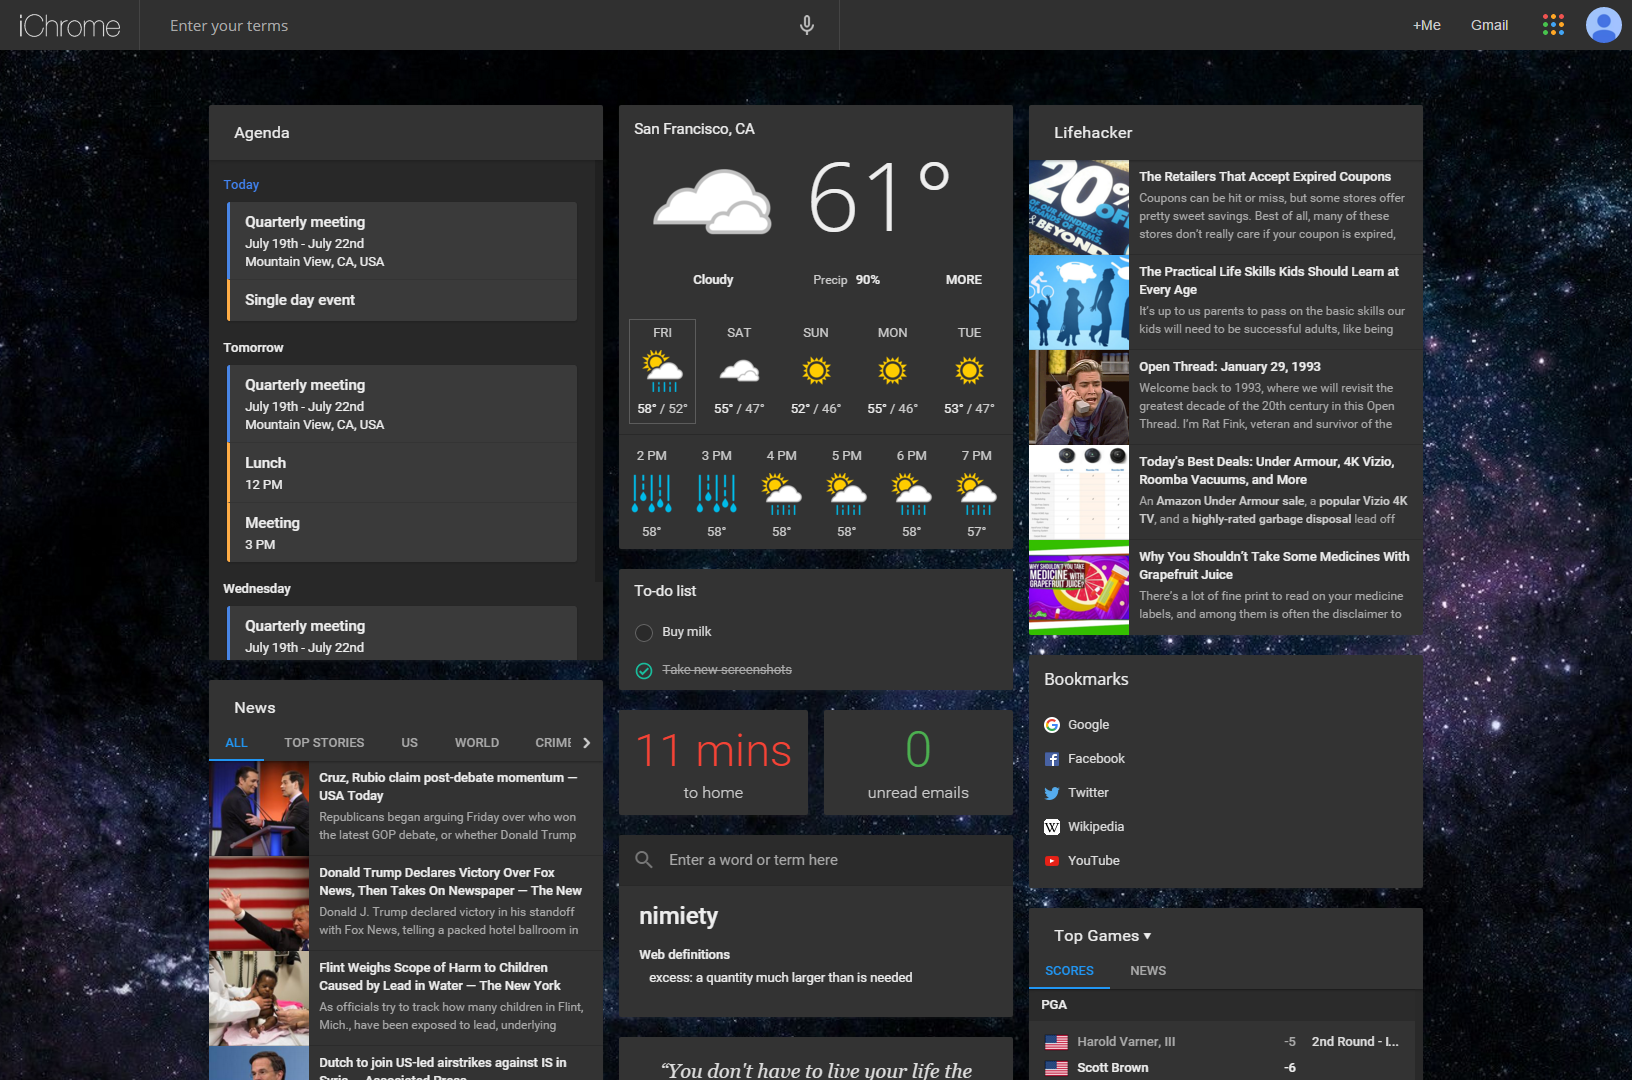
Task: Select Monday sunny forecast icon
Action: [x=892, y=371]
